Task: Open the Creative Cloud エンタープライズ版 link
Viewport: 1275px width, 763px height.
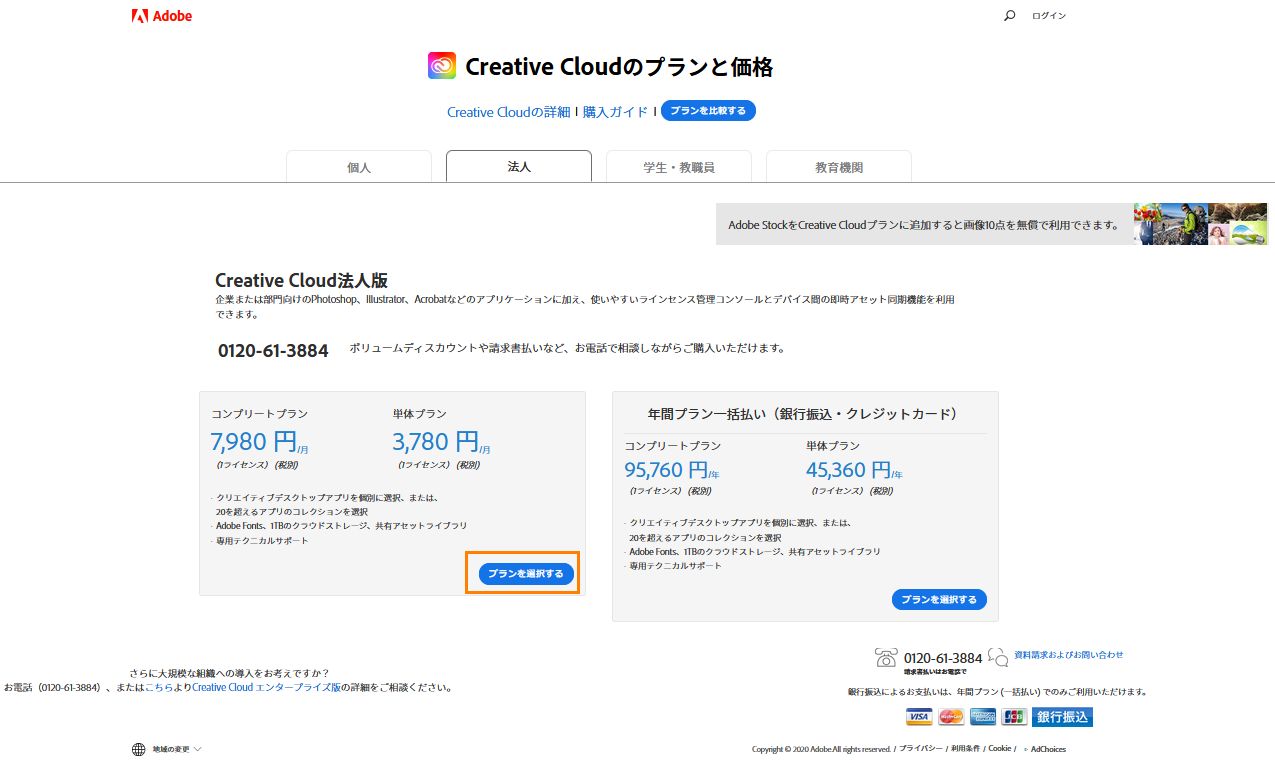Action: pyautogui.click(x=266, y=688)
